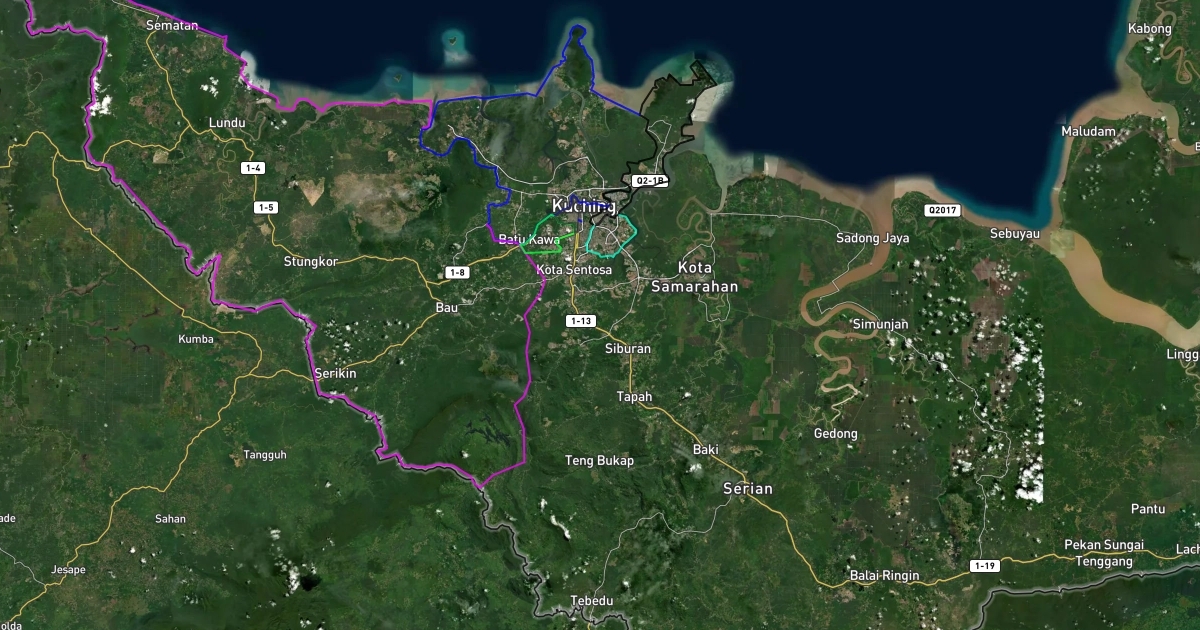The height and width of the screenshot is (630, 1200).
Task: Click the Batu Kawa label
Action: click(x=529, y=240)
